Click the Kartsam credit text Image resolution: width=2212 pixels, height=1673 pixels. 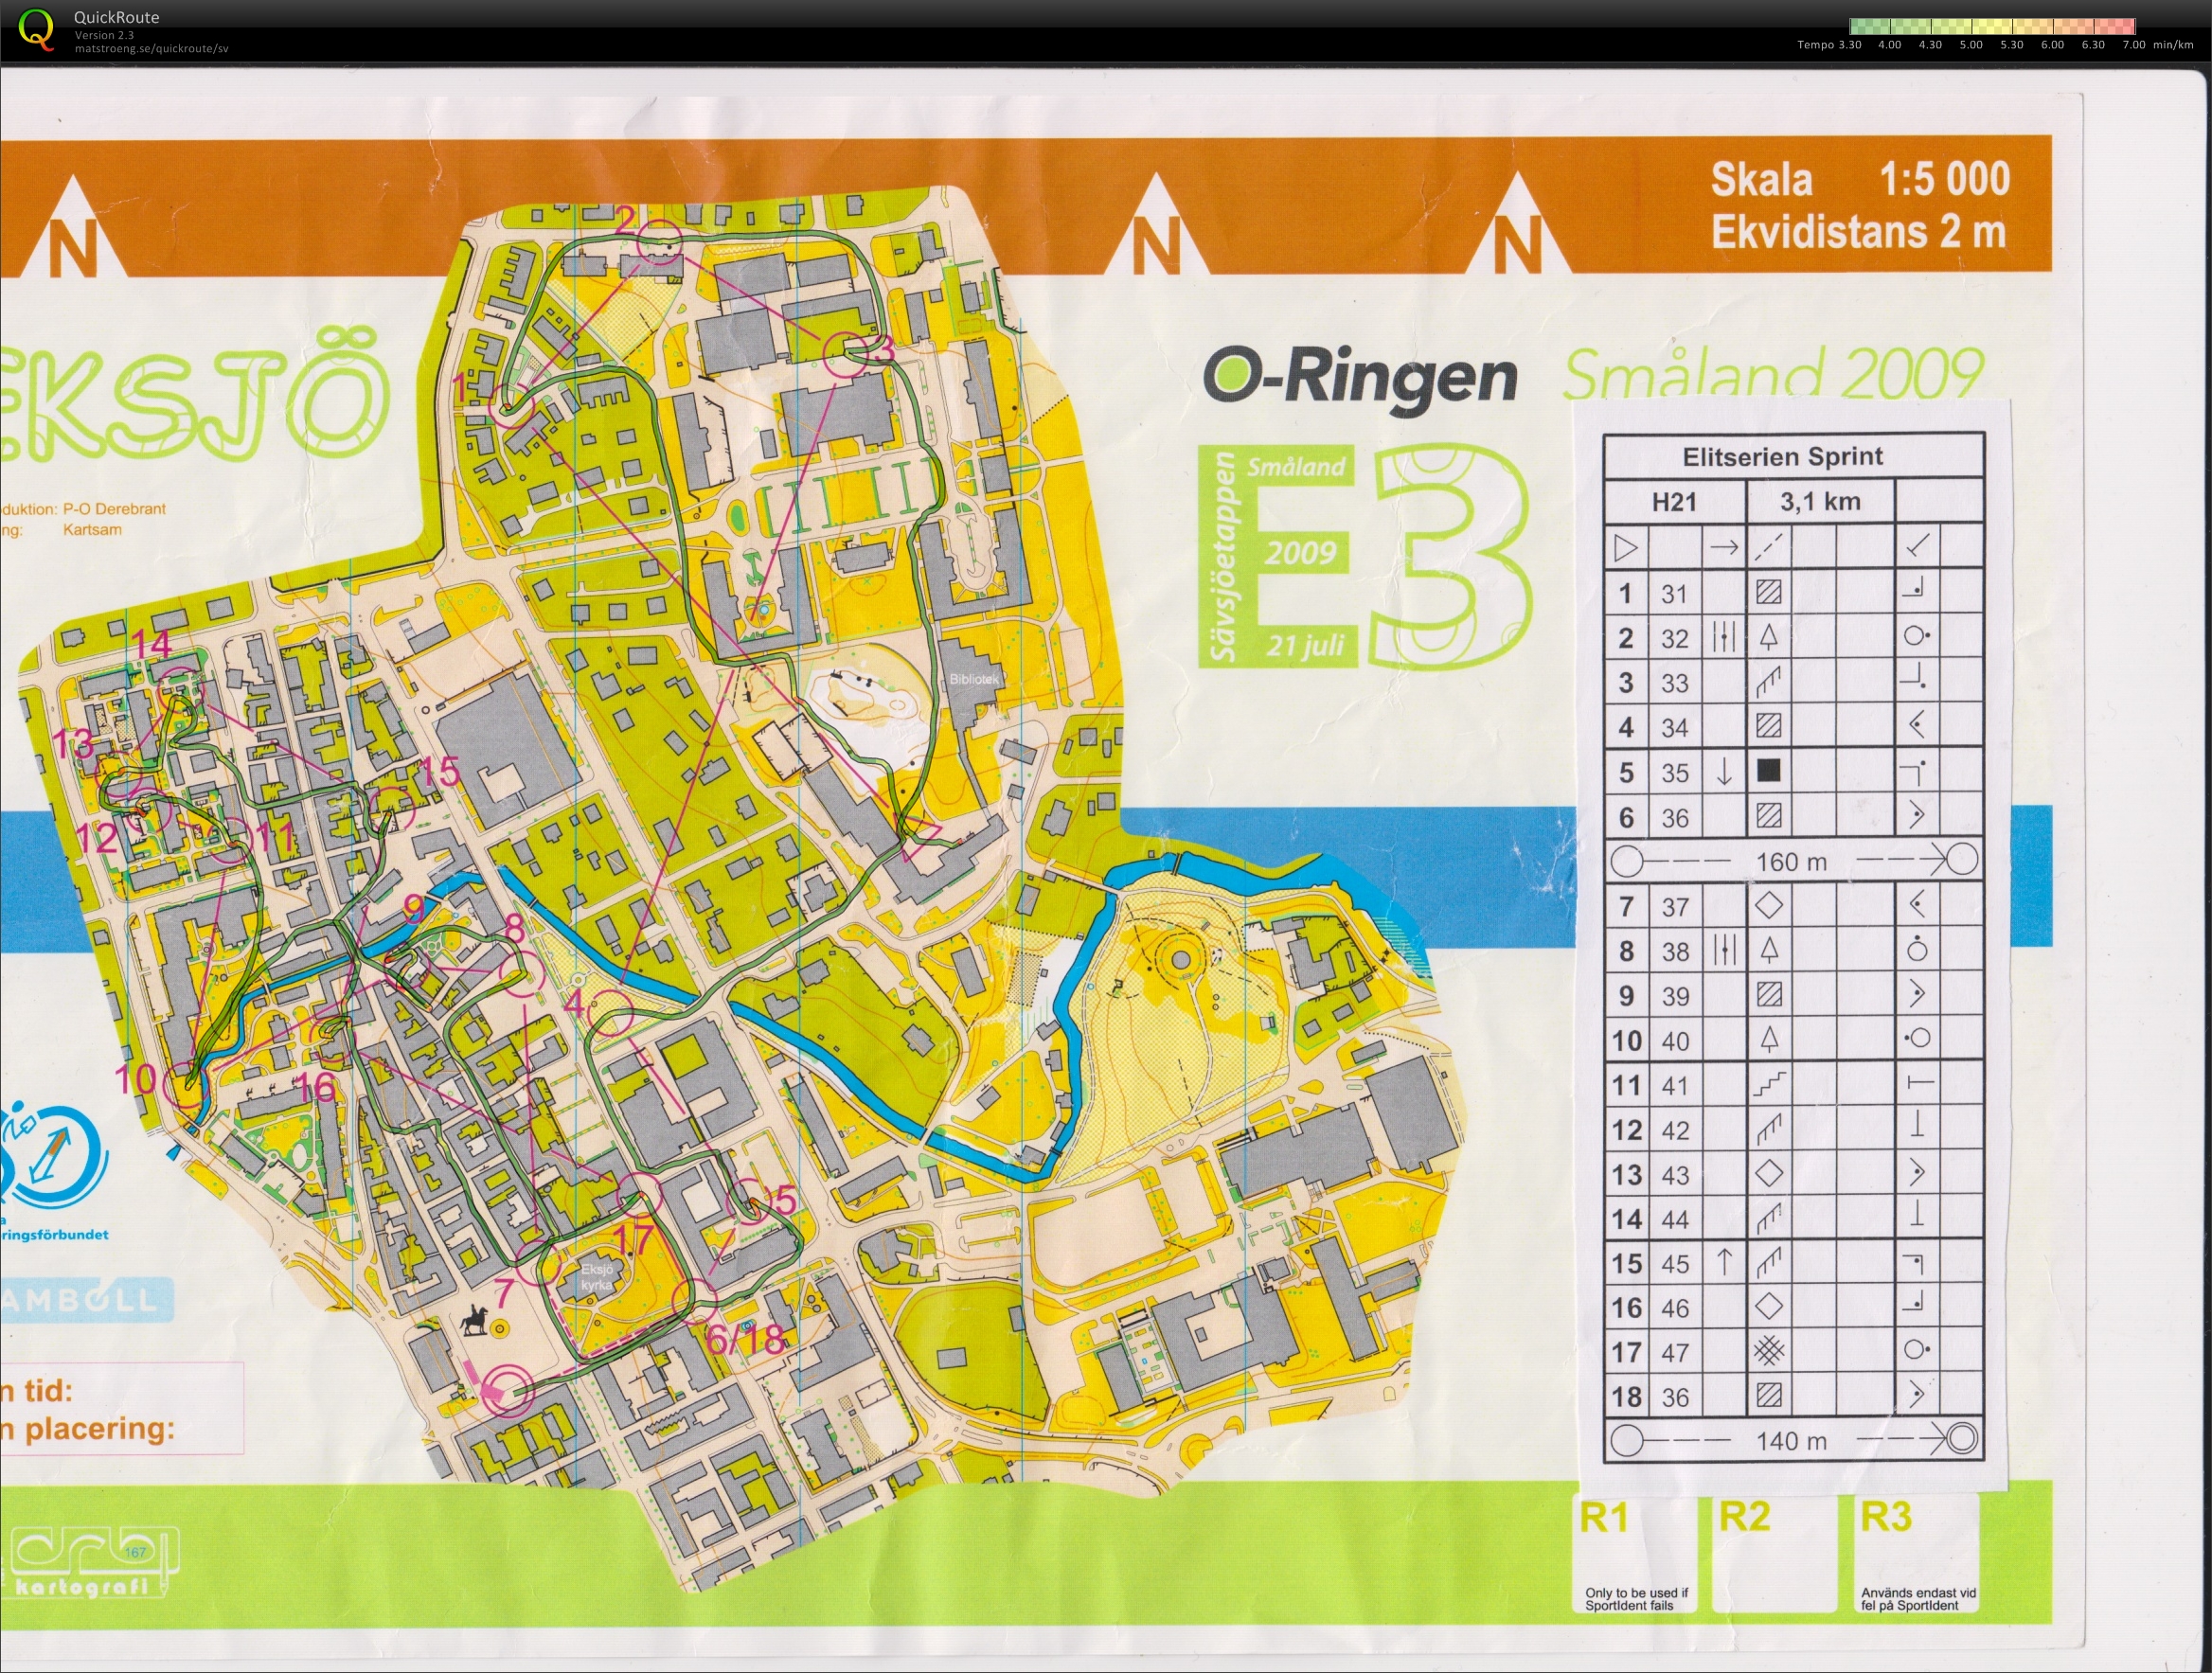coord(92,529)
